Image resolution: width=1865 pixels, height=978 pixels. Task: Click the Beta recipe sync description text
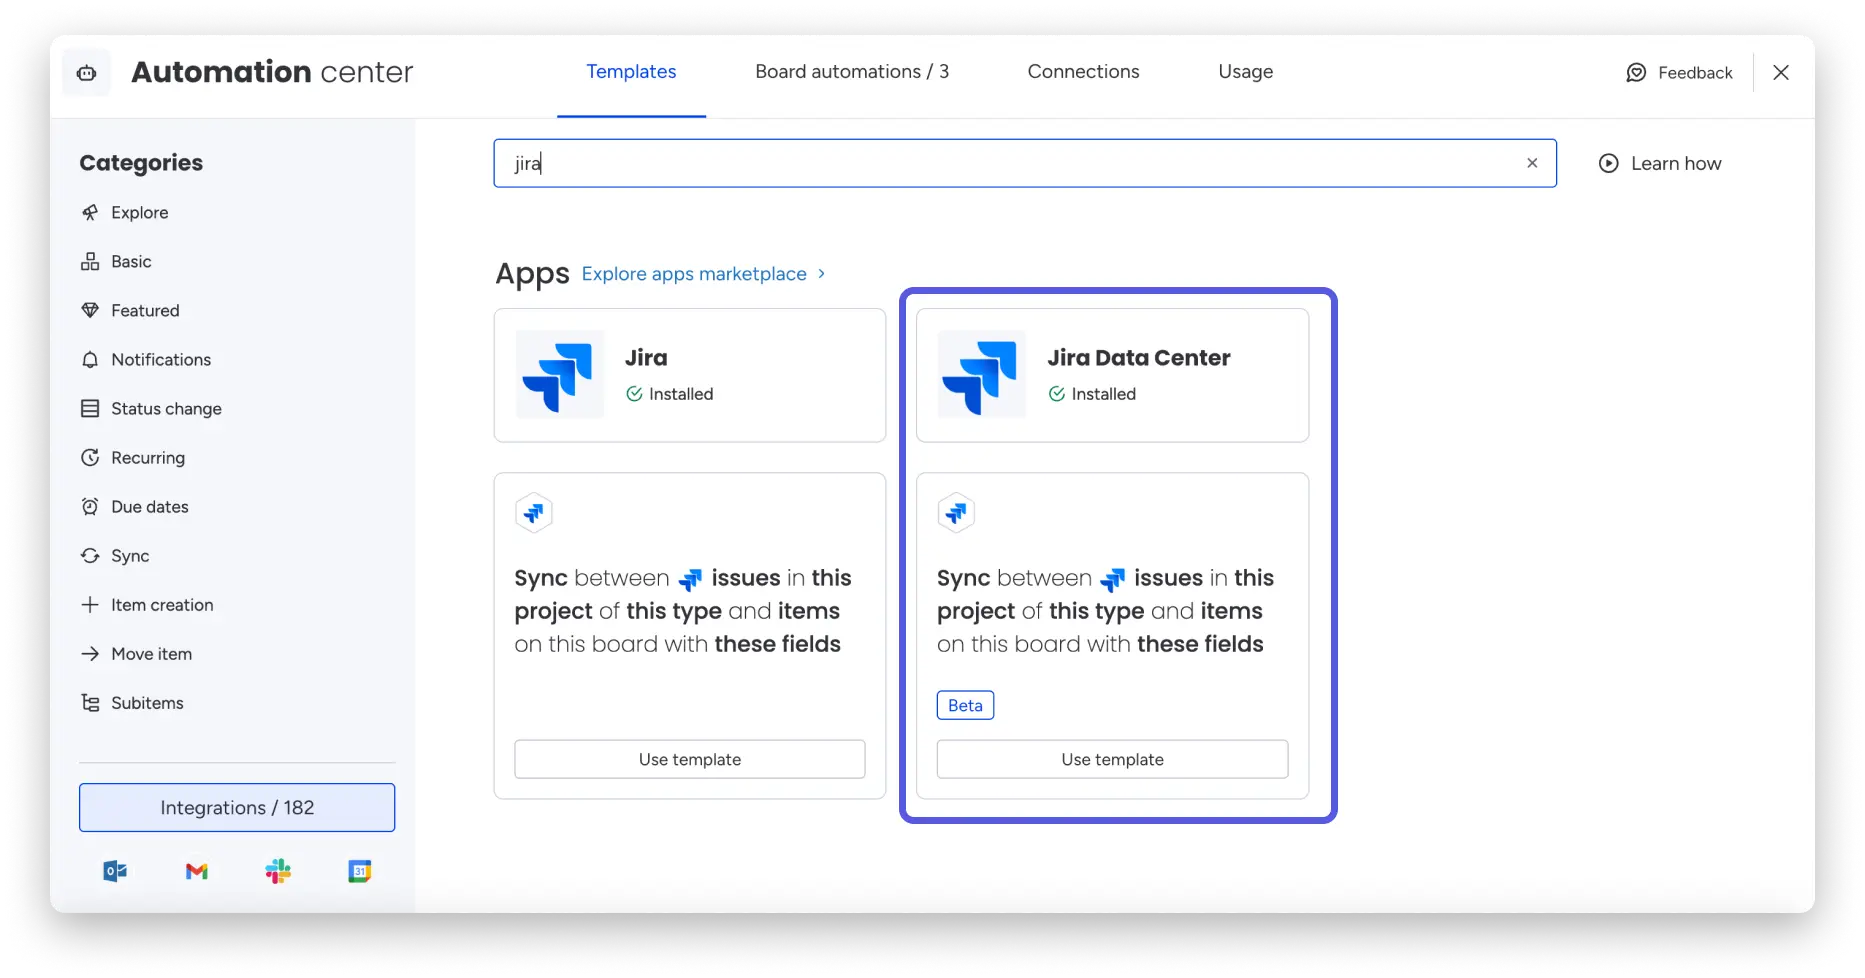click(x=1105, y=610)
